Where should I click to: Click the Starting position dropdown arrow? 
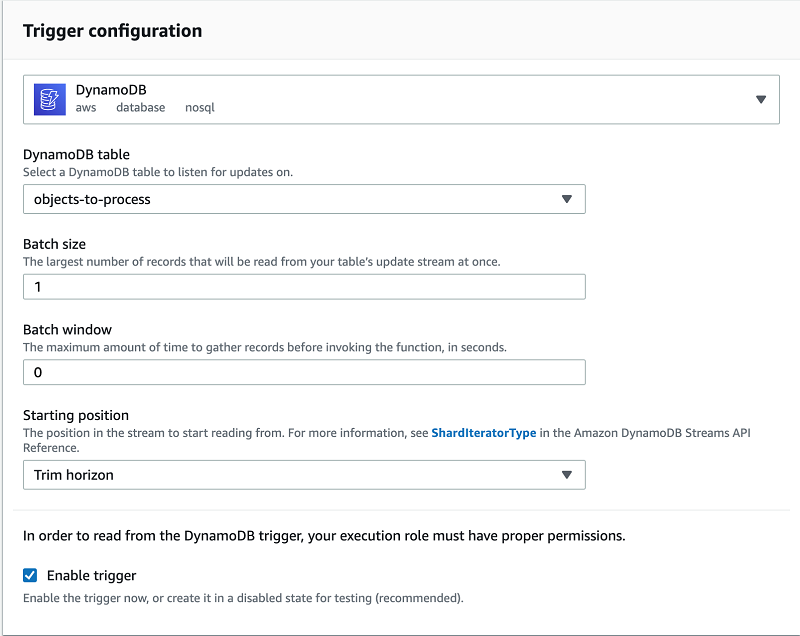(x=567, y=475)
